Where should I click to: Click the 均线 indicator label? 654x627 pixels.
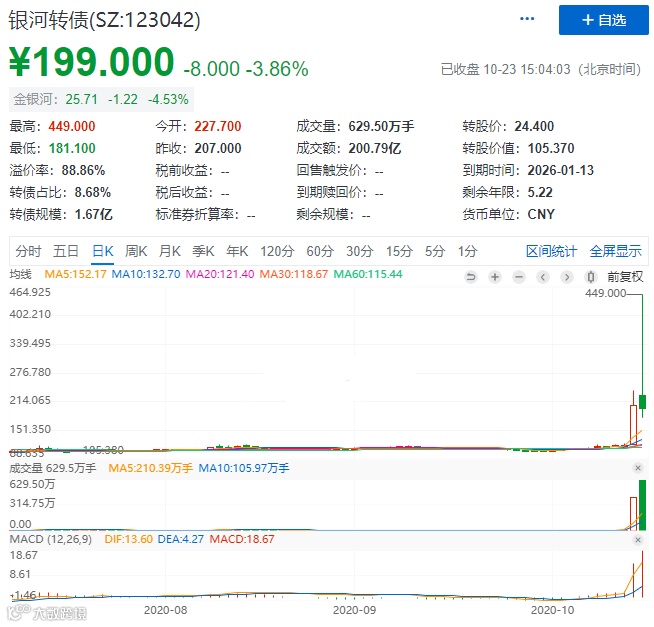pos(20,274)
